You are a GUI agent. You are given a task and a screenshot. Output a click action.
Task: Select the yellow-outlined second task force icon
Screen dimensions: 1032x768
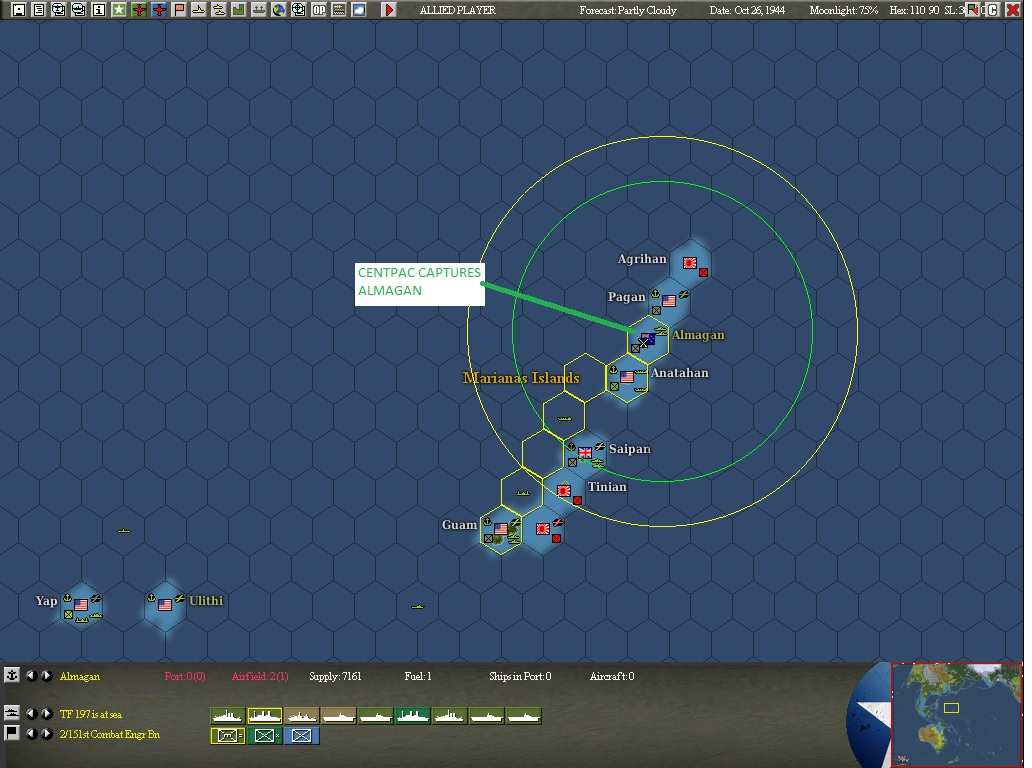265,716
